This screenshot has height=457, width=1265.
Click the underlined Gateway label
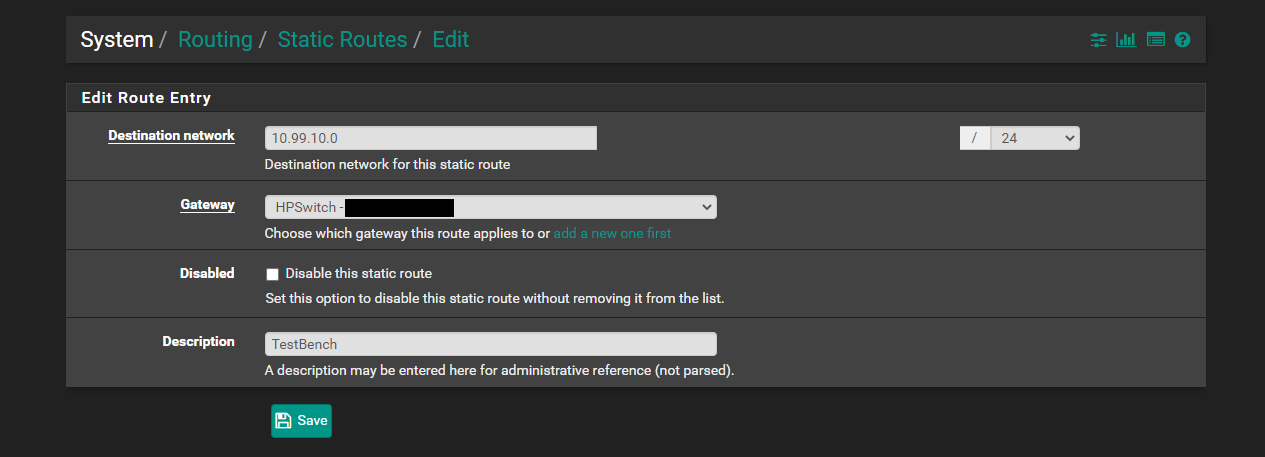[x=207, y=205]
